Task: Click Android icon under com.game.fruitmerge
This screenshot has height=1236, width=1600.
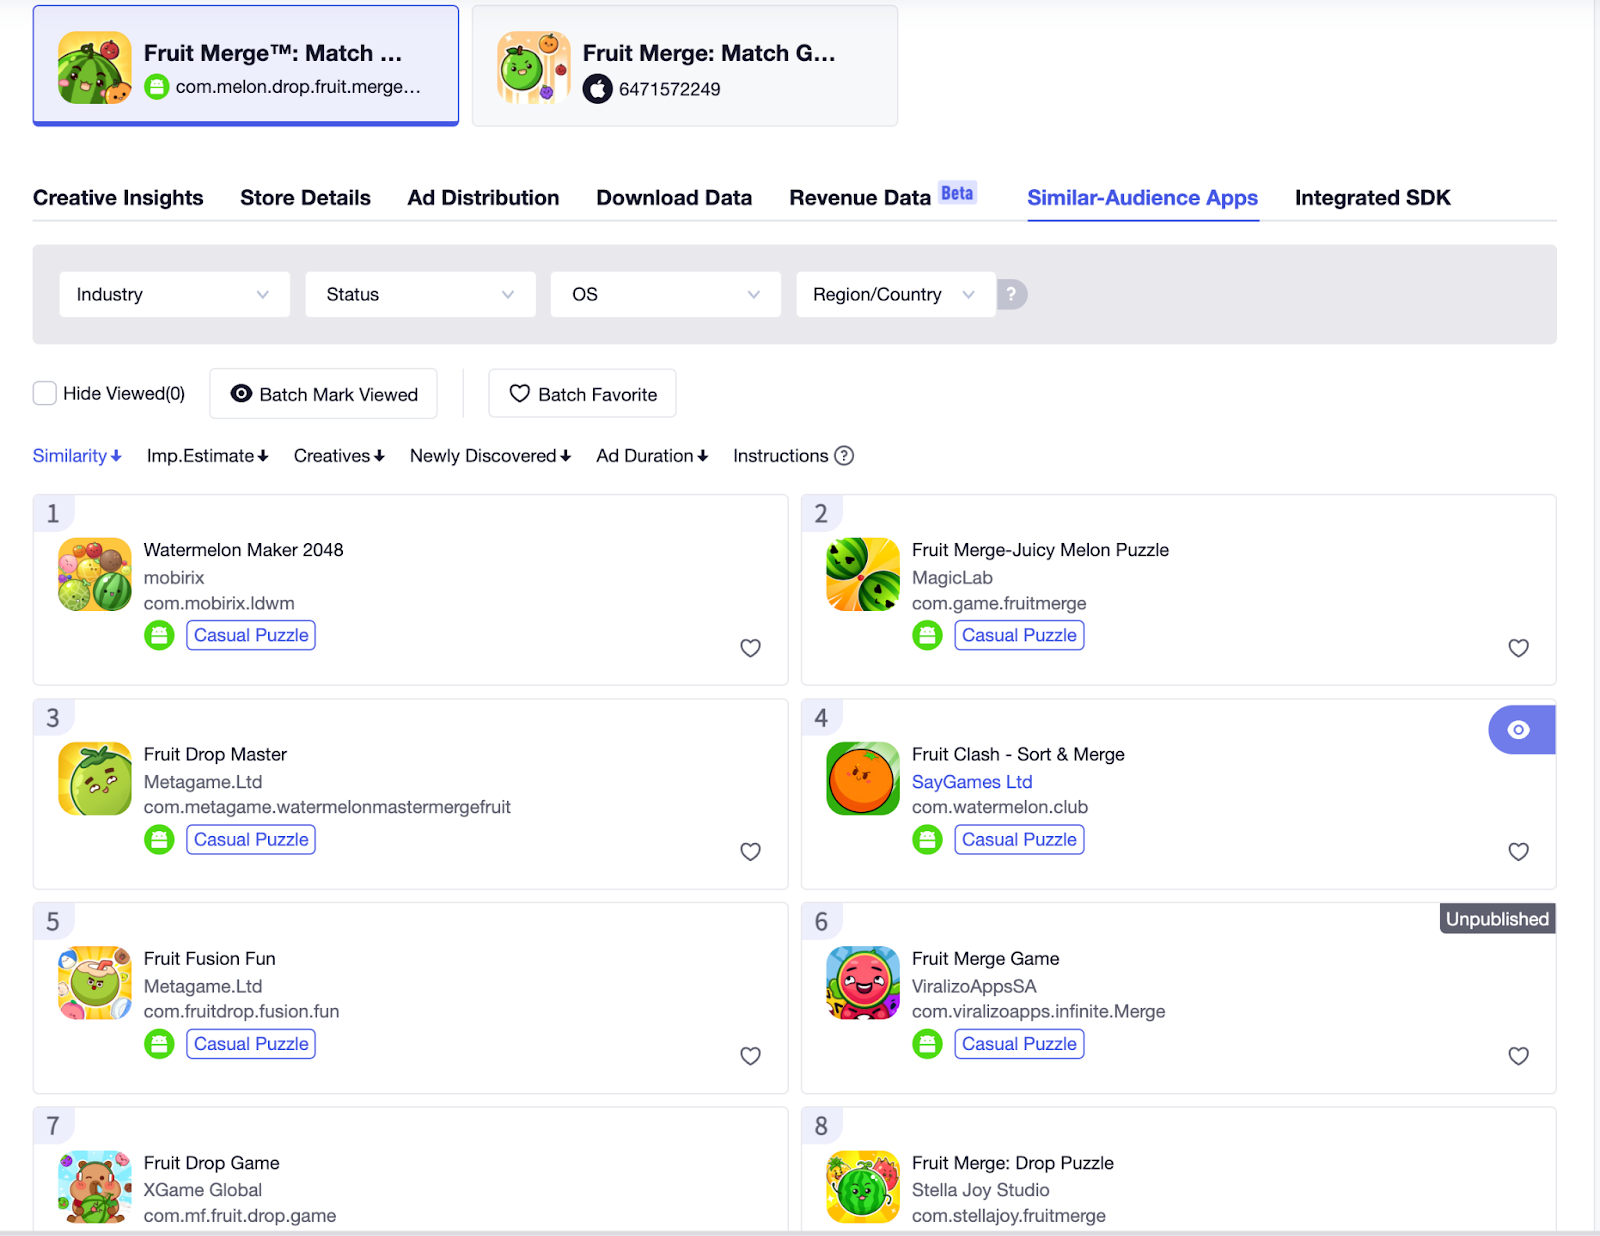Action: (927, 635)
